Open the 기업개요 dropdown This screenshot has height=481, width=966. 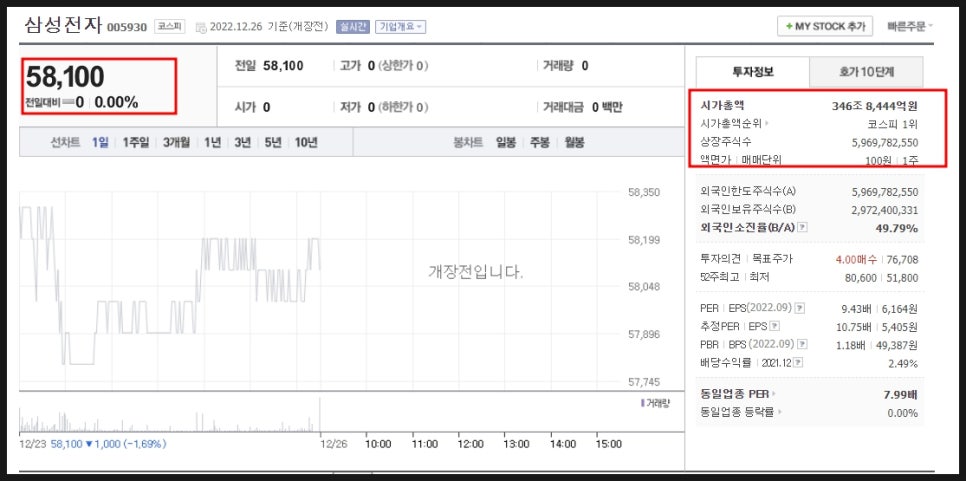click(x=400, y=27)
